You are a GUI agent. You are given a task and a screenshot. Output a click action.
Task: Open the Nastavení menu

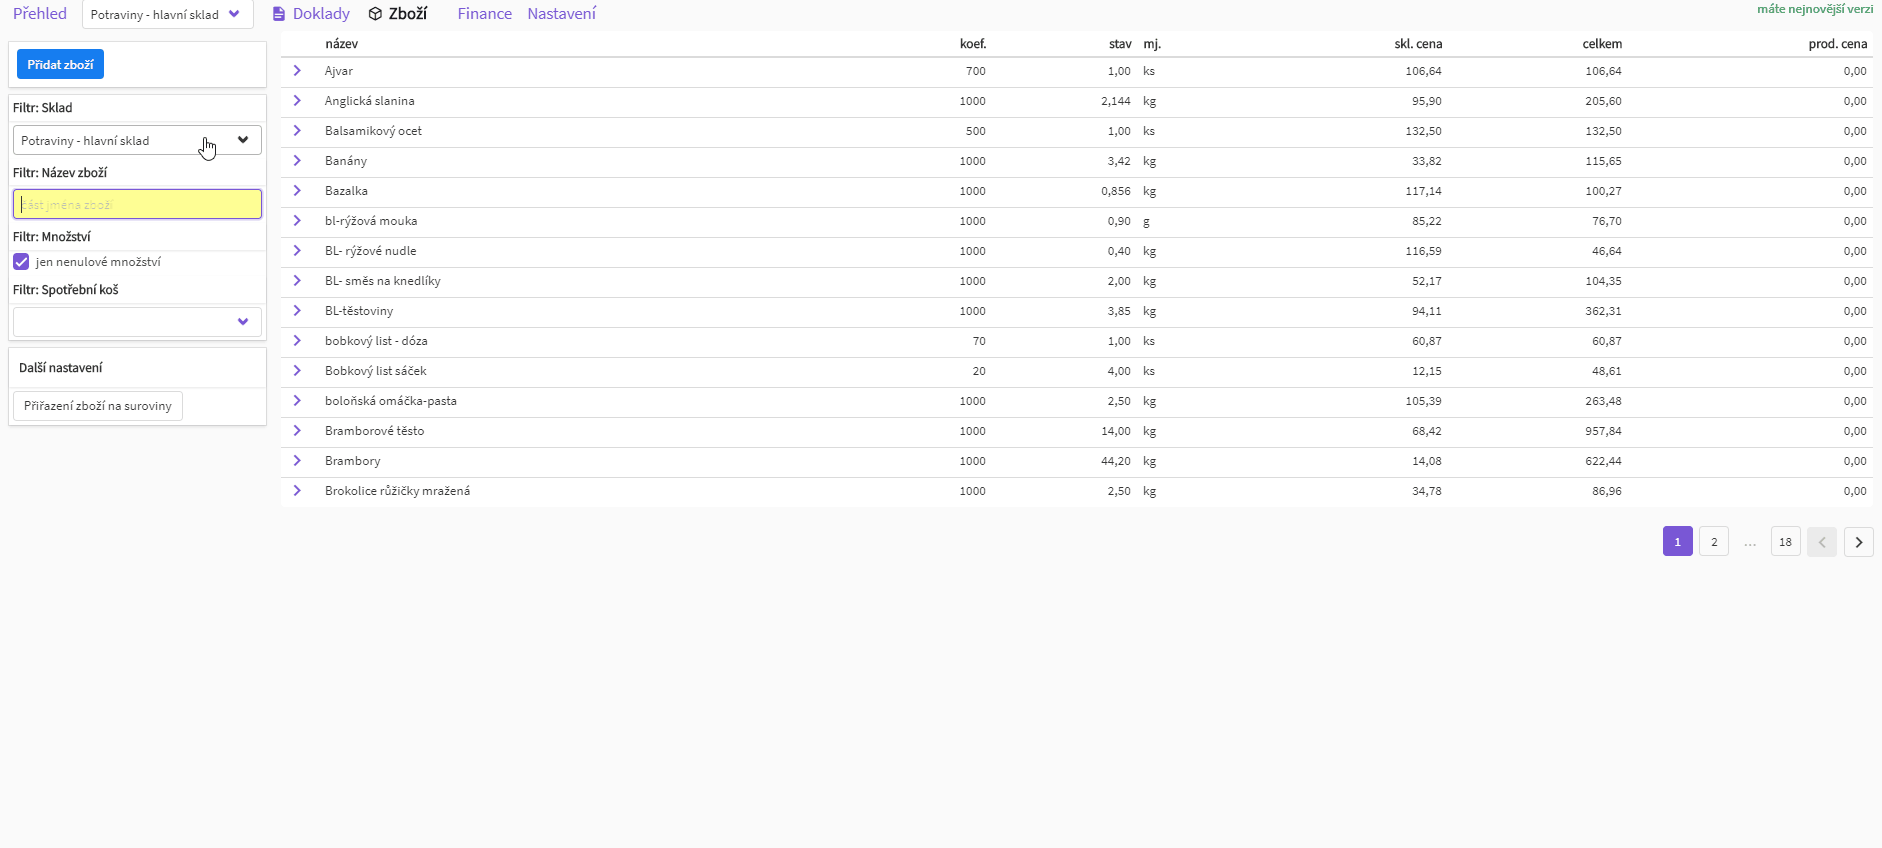point(561,14)
